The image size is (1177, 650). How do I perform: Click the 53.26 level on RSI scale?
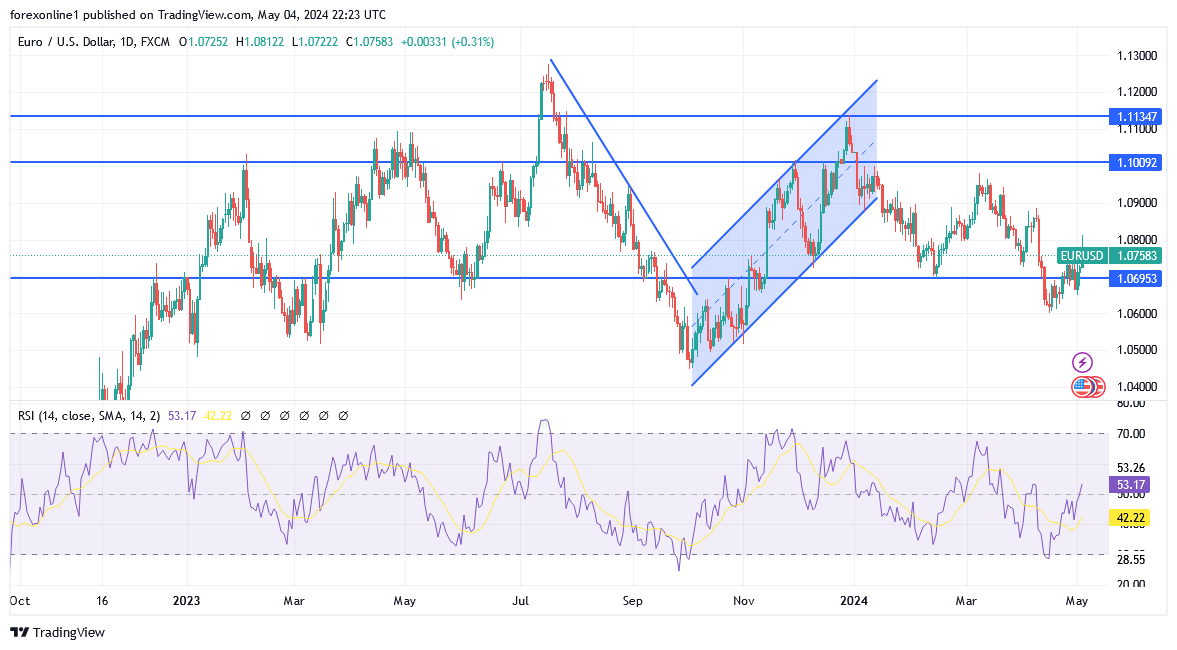(x=1131, y=468)
